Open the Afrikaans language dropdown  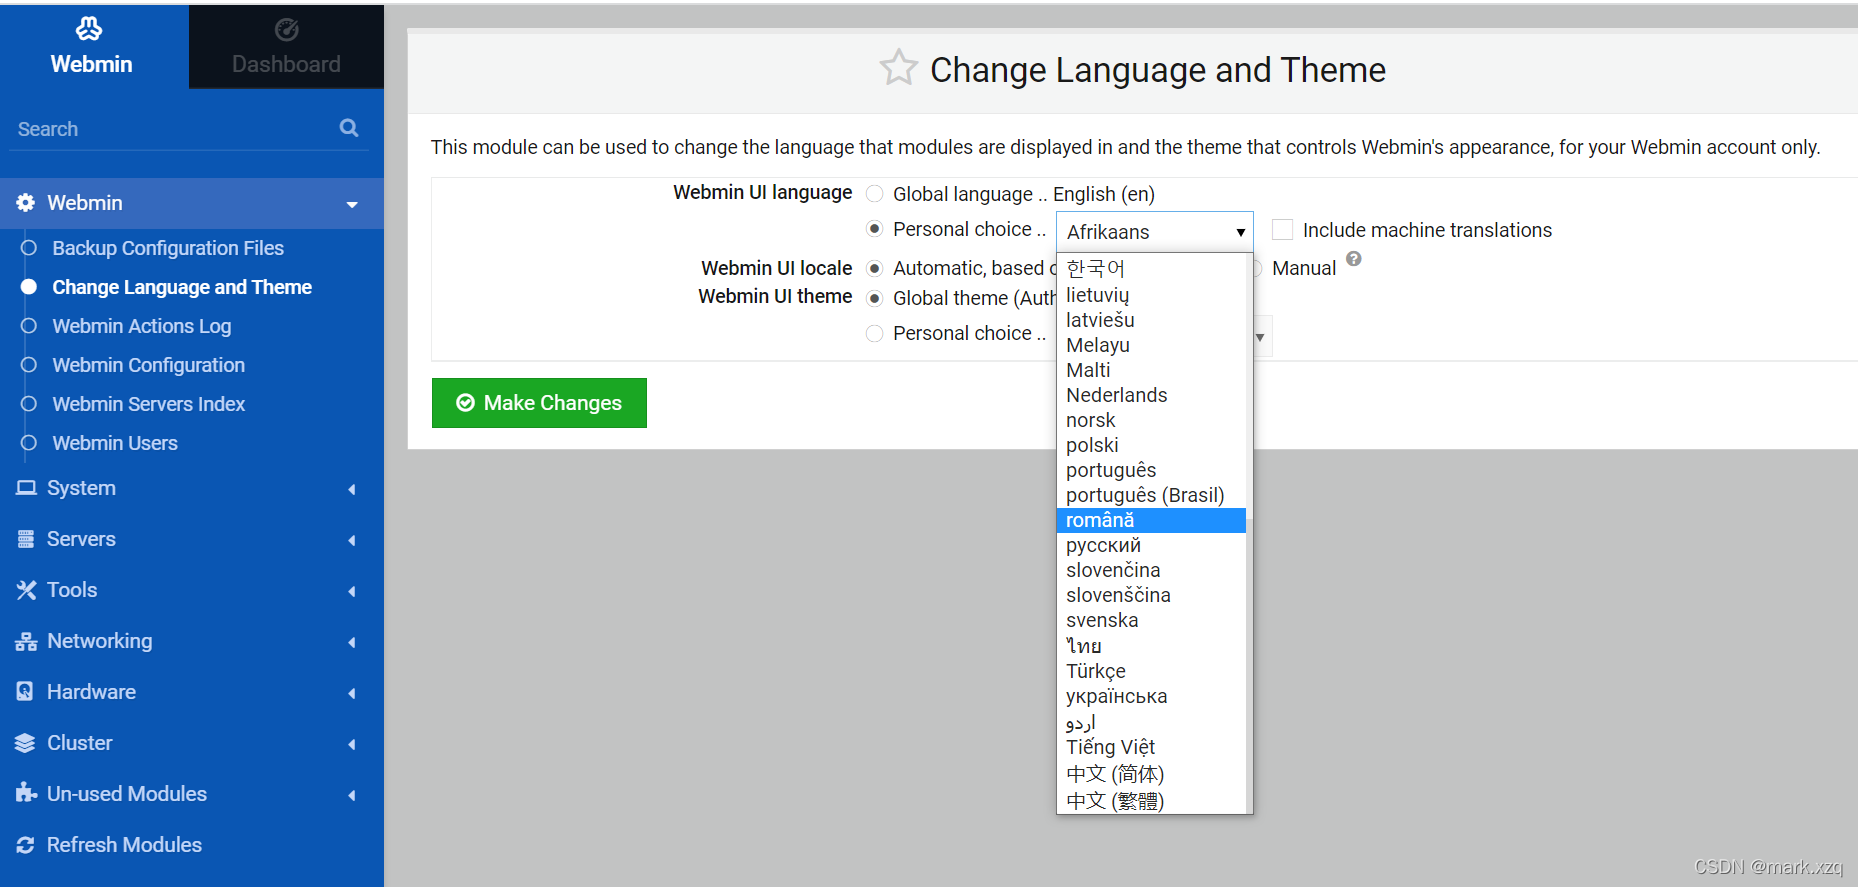[x=1155, y=231]
